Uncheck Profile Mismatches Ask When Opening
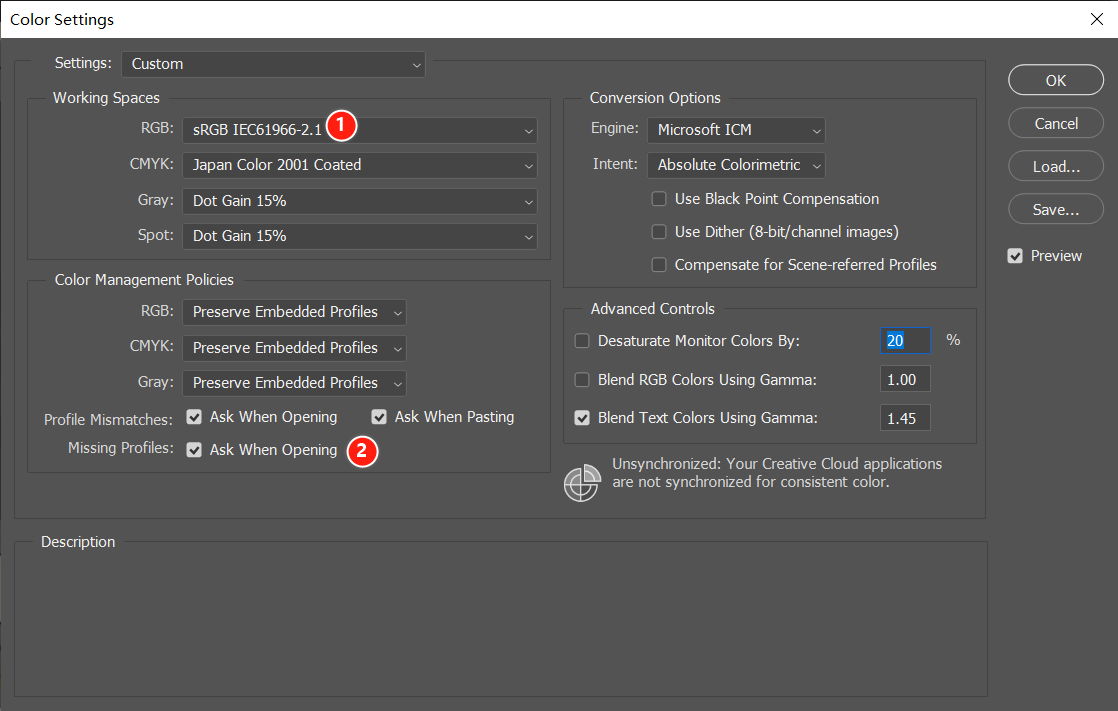The width and height of the screenshot is (1118, 711). [x=194, y=417]
